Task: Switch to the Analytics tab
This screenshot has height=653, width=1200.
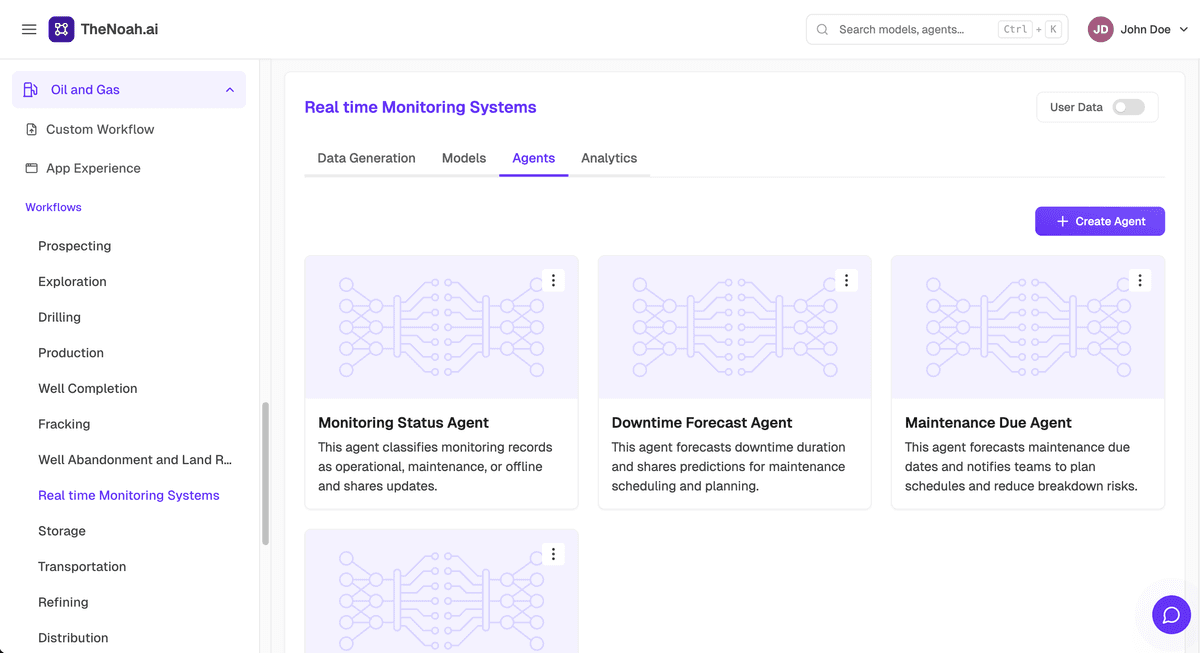Action: click(x=609, y=158)
